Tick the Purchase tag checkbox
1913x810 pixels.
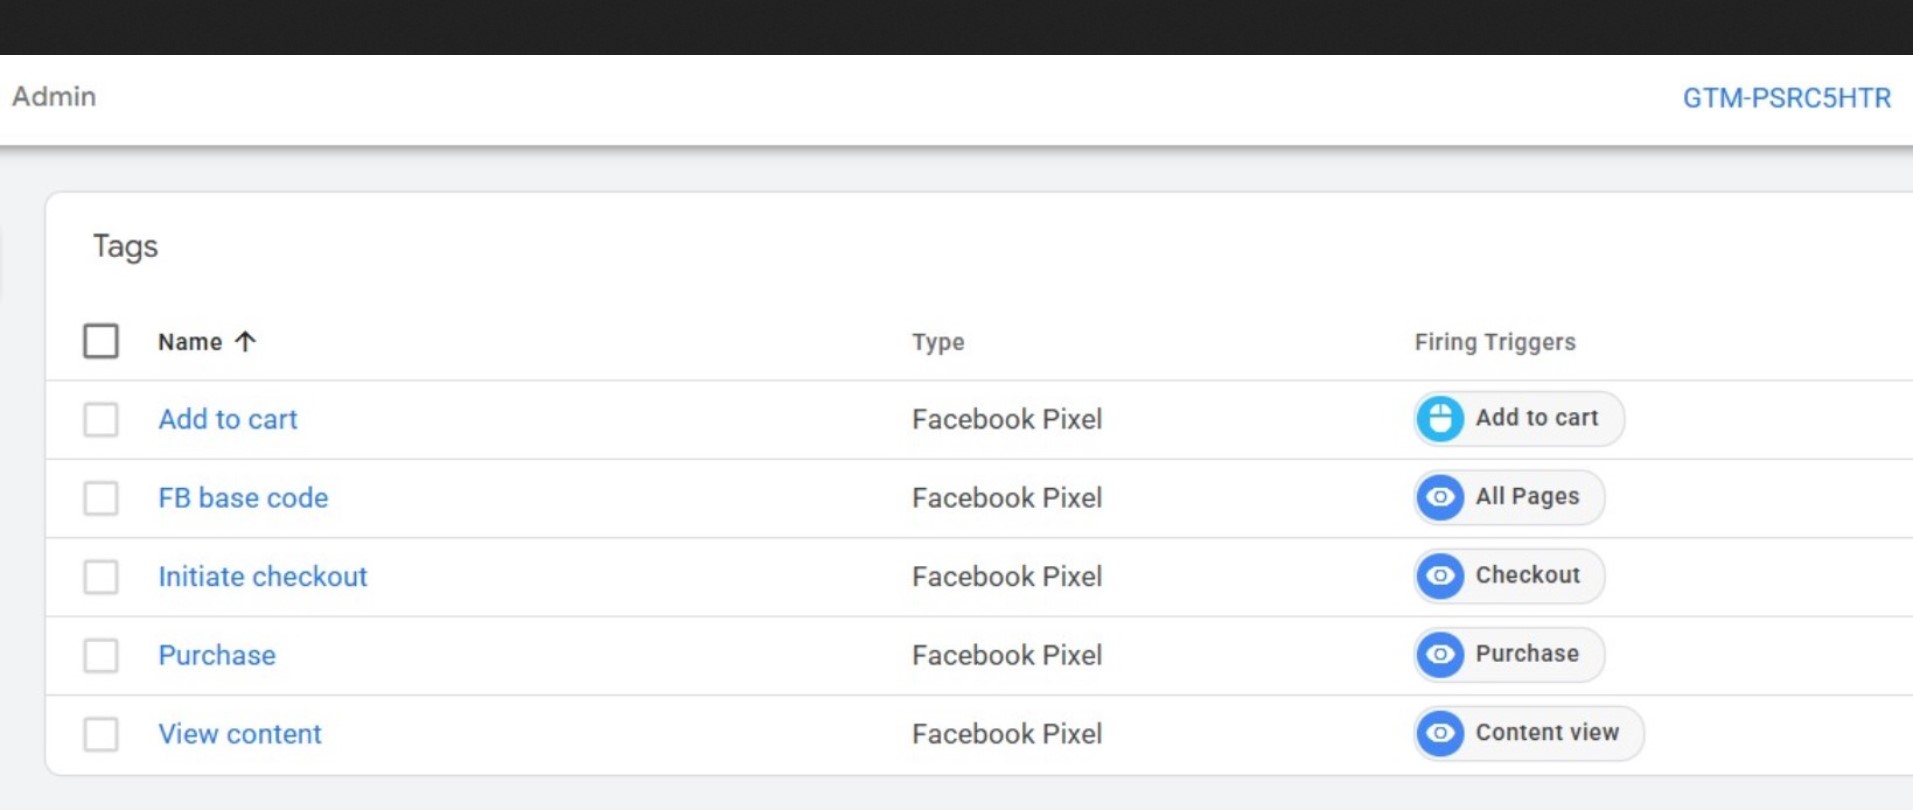pyautogui.click(x=101, y=655)
